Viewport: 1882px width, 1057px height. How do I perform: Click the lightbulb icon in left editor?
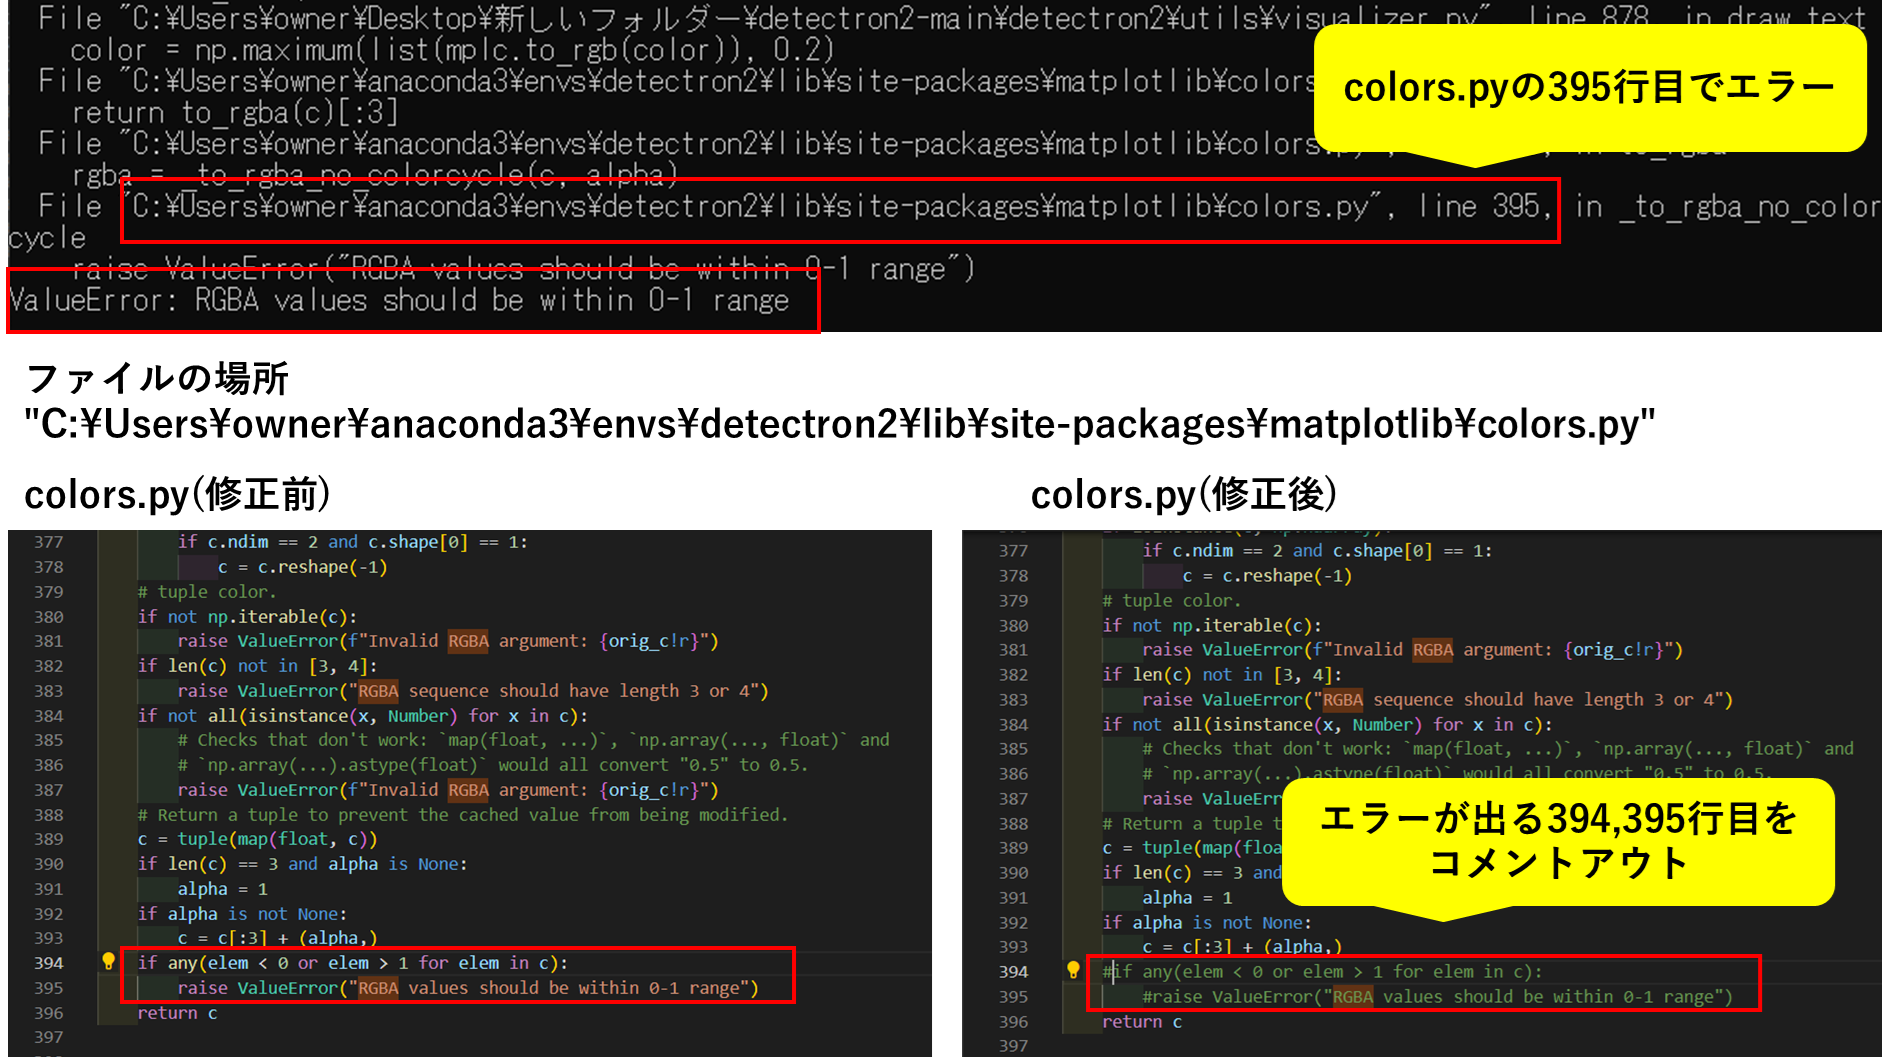pos(108,962)
